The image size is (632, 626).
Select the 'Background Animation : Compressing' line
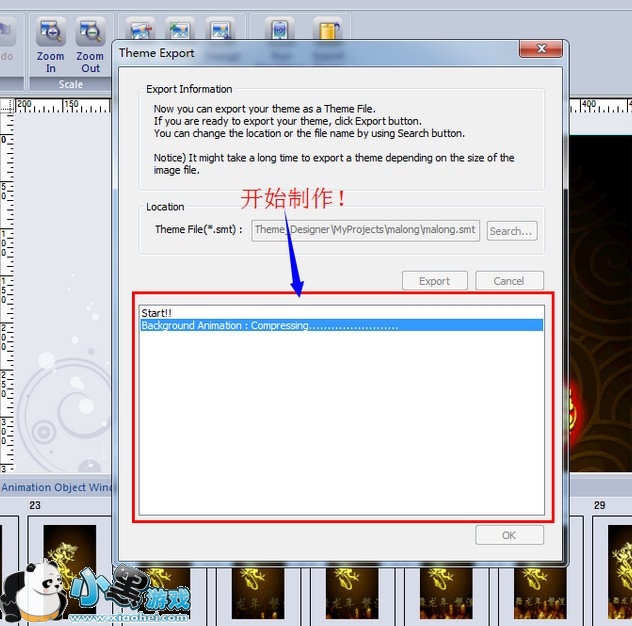[341, 325]
